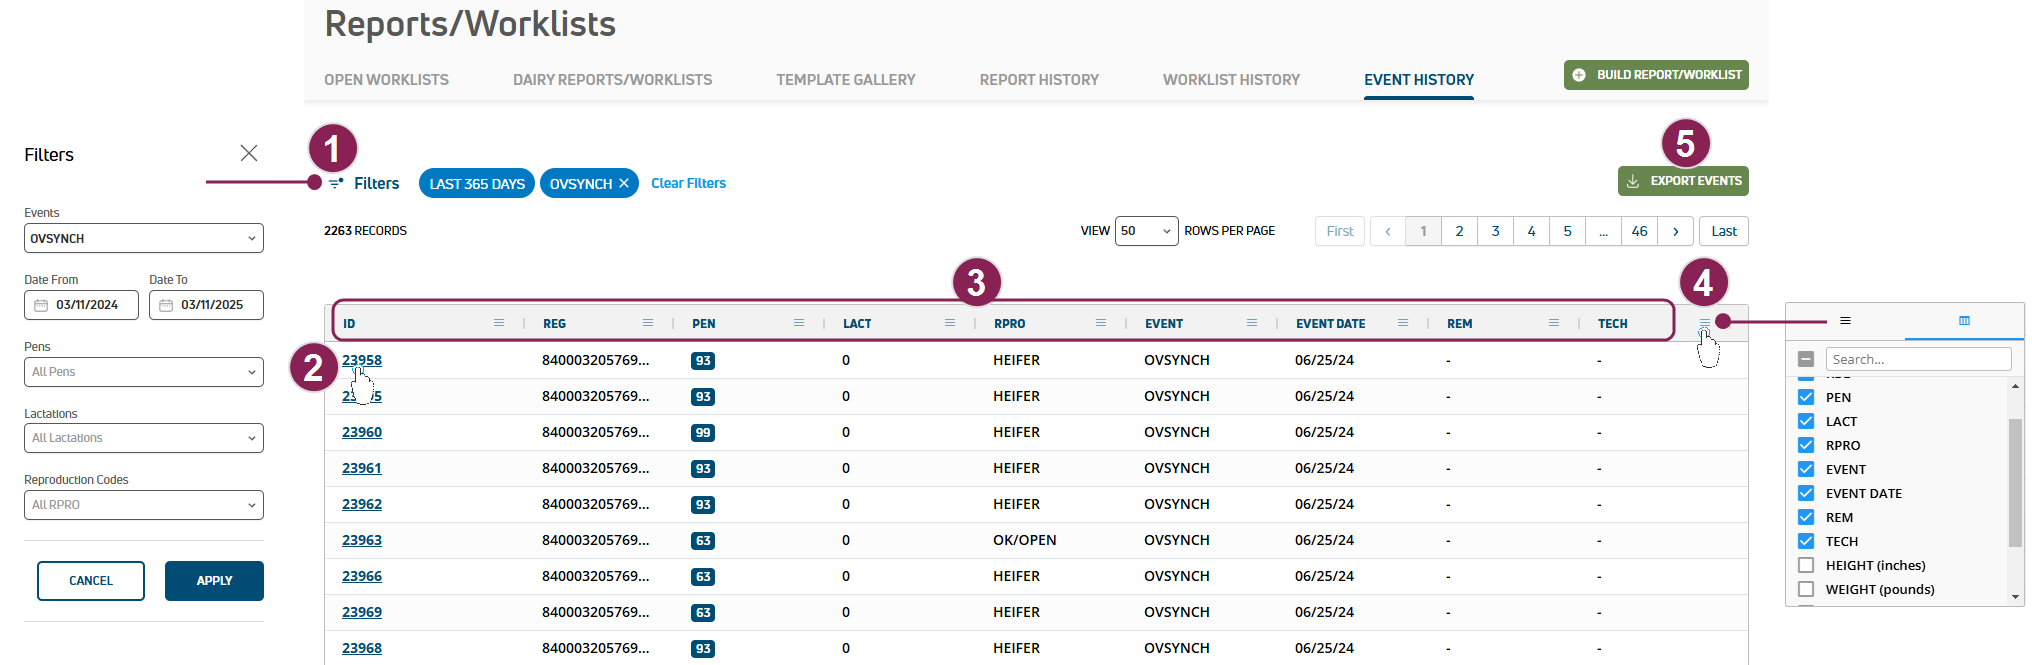Close the Filters panel with X
Image resolution: width=2032 pixels, height=665 pixels.
tap(249, 153)
